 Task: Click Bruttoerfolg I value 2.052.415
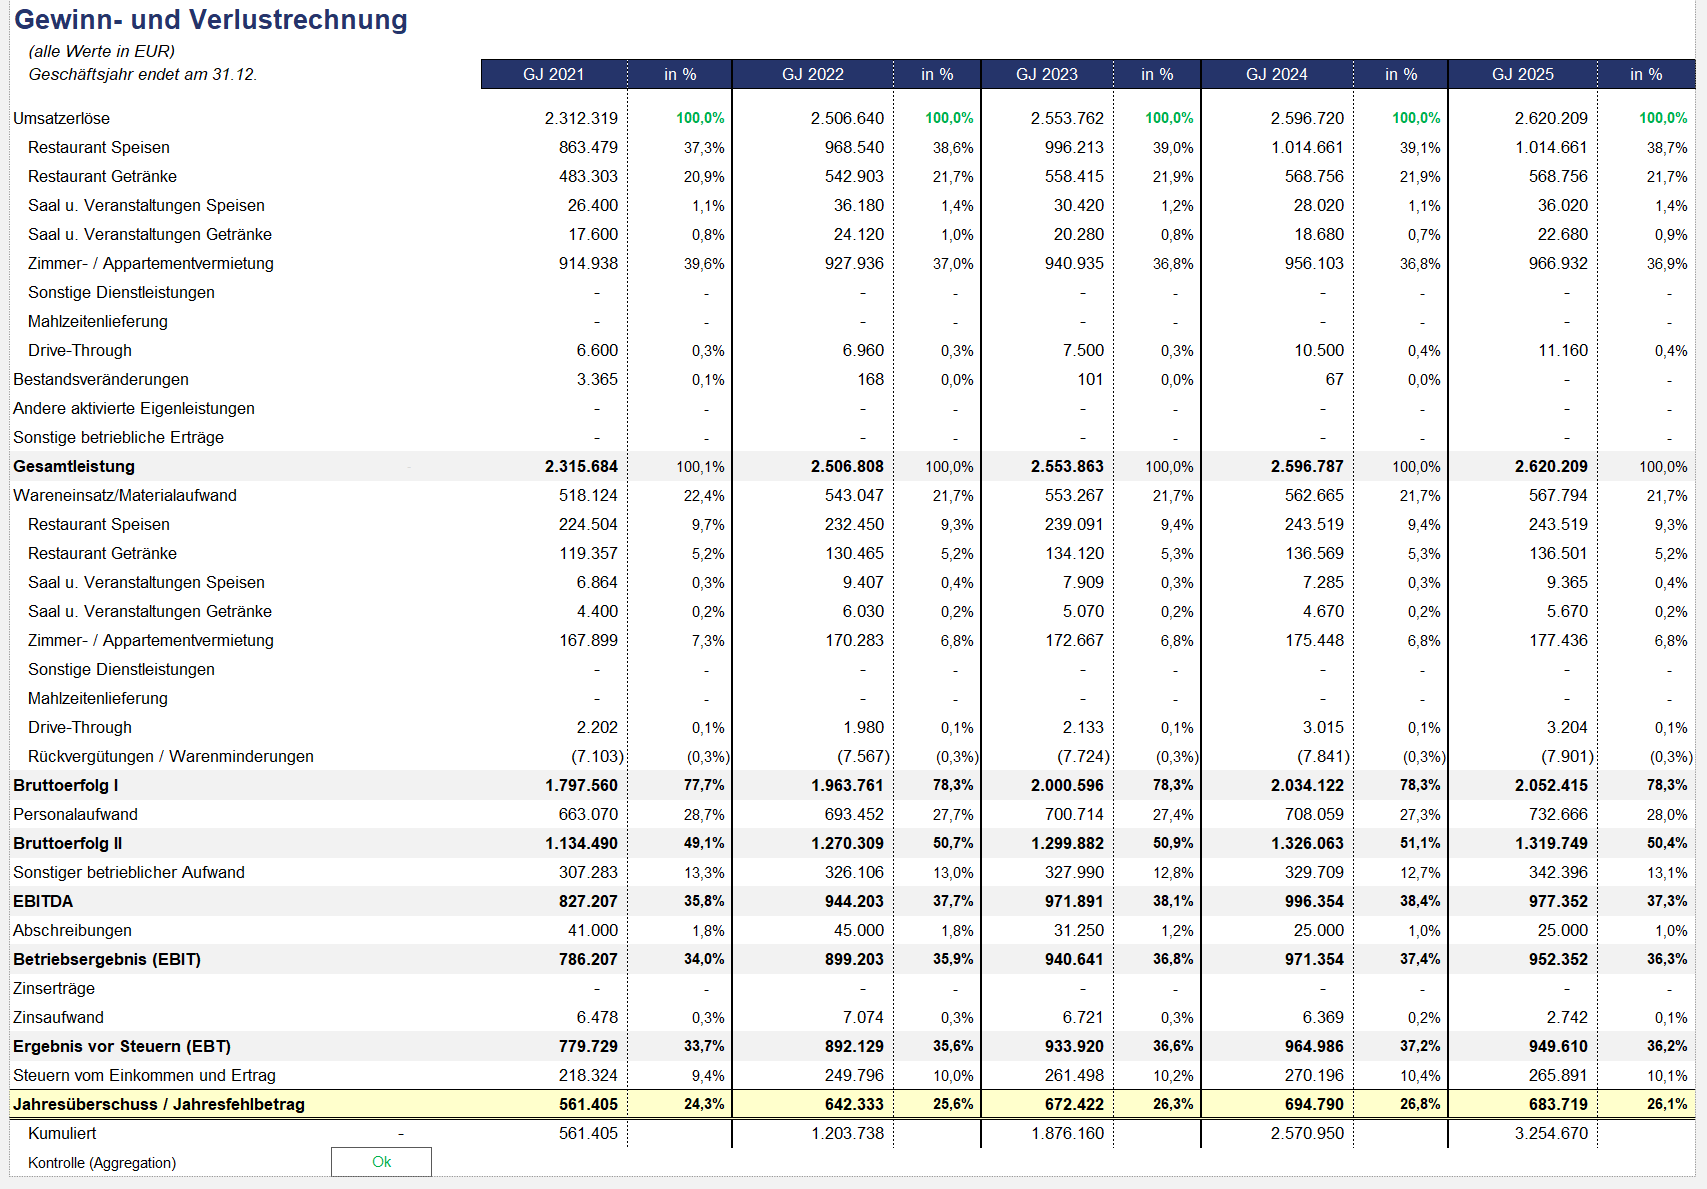(x=1551, y=785)
